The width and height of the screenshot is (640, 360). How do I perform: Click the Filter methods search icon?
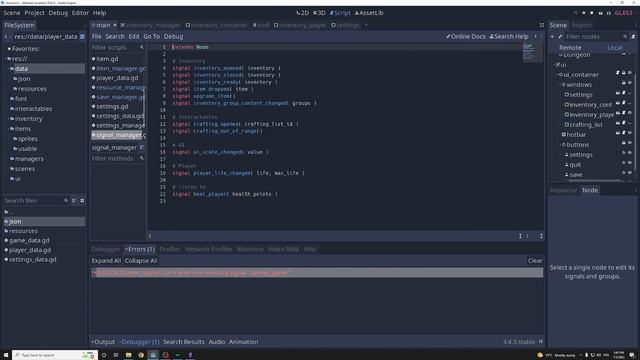click(142, 158)
